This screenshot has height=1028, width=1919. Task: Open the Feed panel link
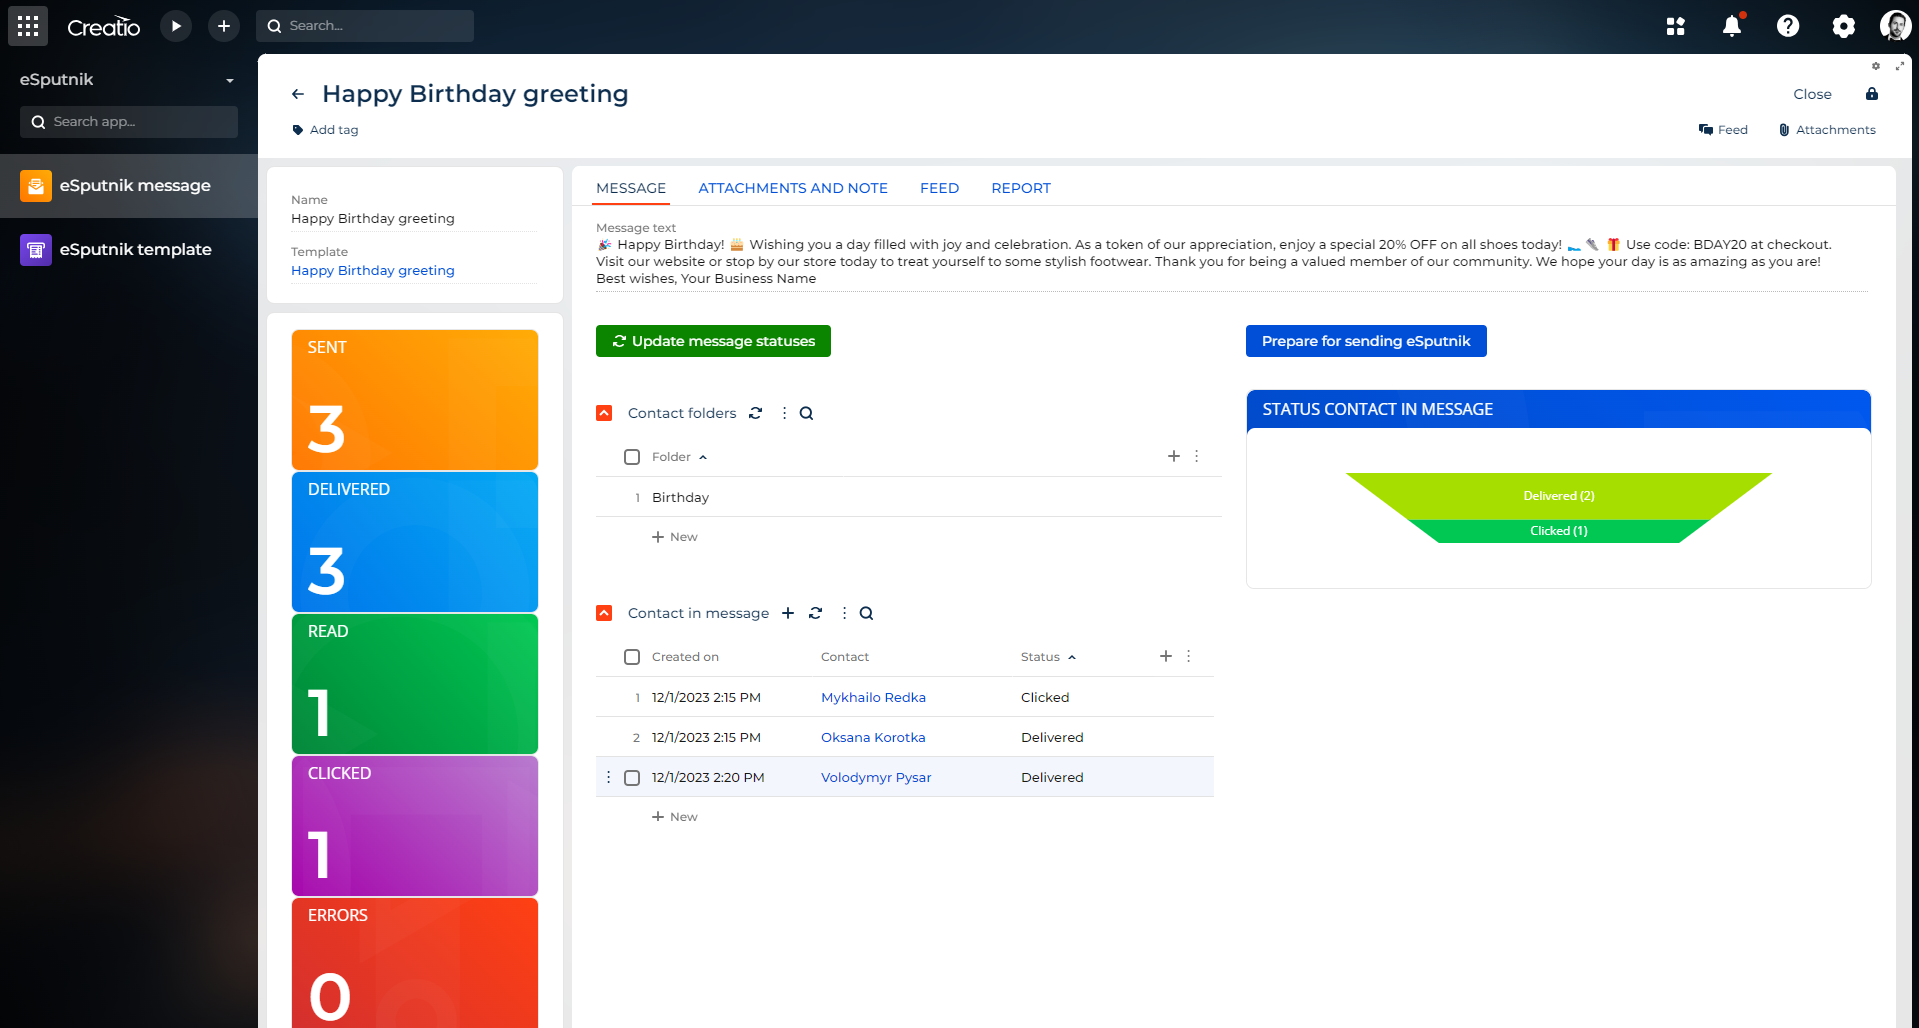coord(1723,130)
